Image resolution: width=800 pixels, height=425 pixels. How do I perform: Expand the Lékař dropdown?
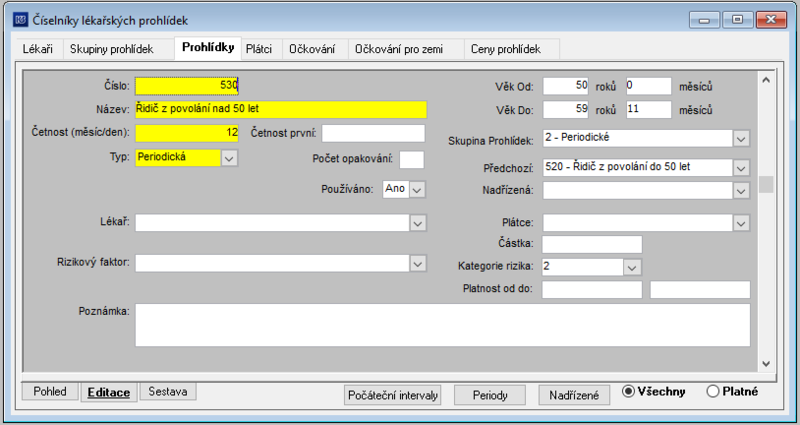[418, 223]
